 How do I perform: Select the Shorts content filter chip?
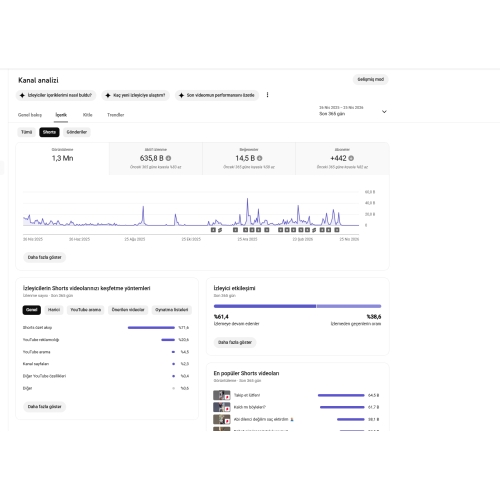(49, 132)
